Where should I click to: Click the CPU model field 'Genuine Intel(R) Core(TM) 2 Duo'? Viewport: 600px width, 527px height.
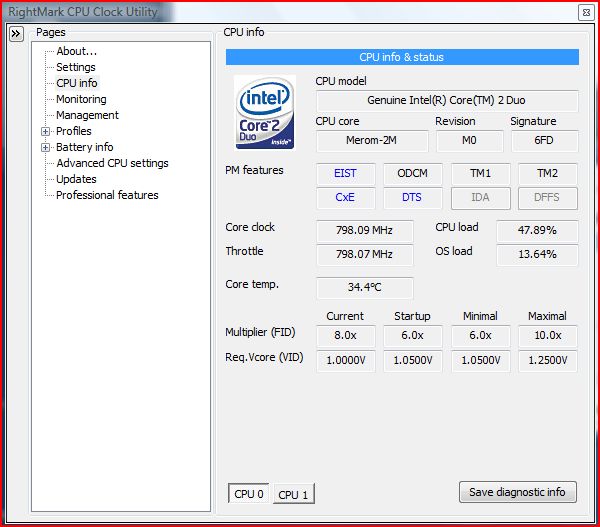point(447,101)
